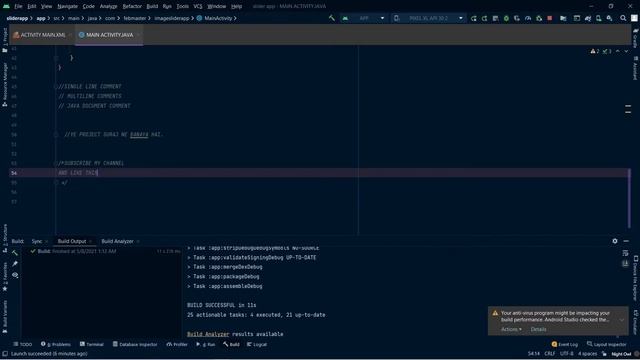Go to next highlighted error arrow
This screenshot has height=360, width=640.
(x=626, y=51)
